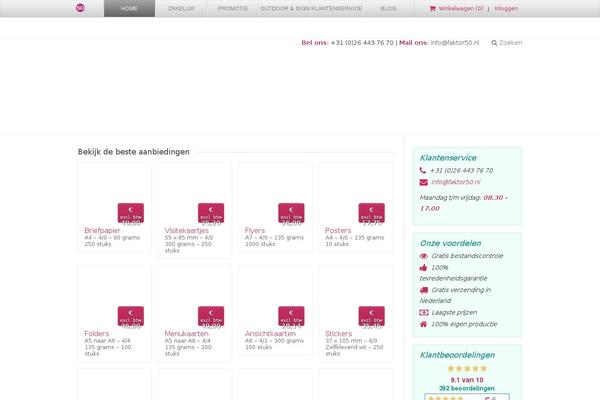This screenshot has height=400, width=600.
Task: Click the Posters price badge
Action: point(372,214)
